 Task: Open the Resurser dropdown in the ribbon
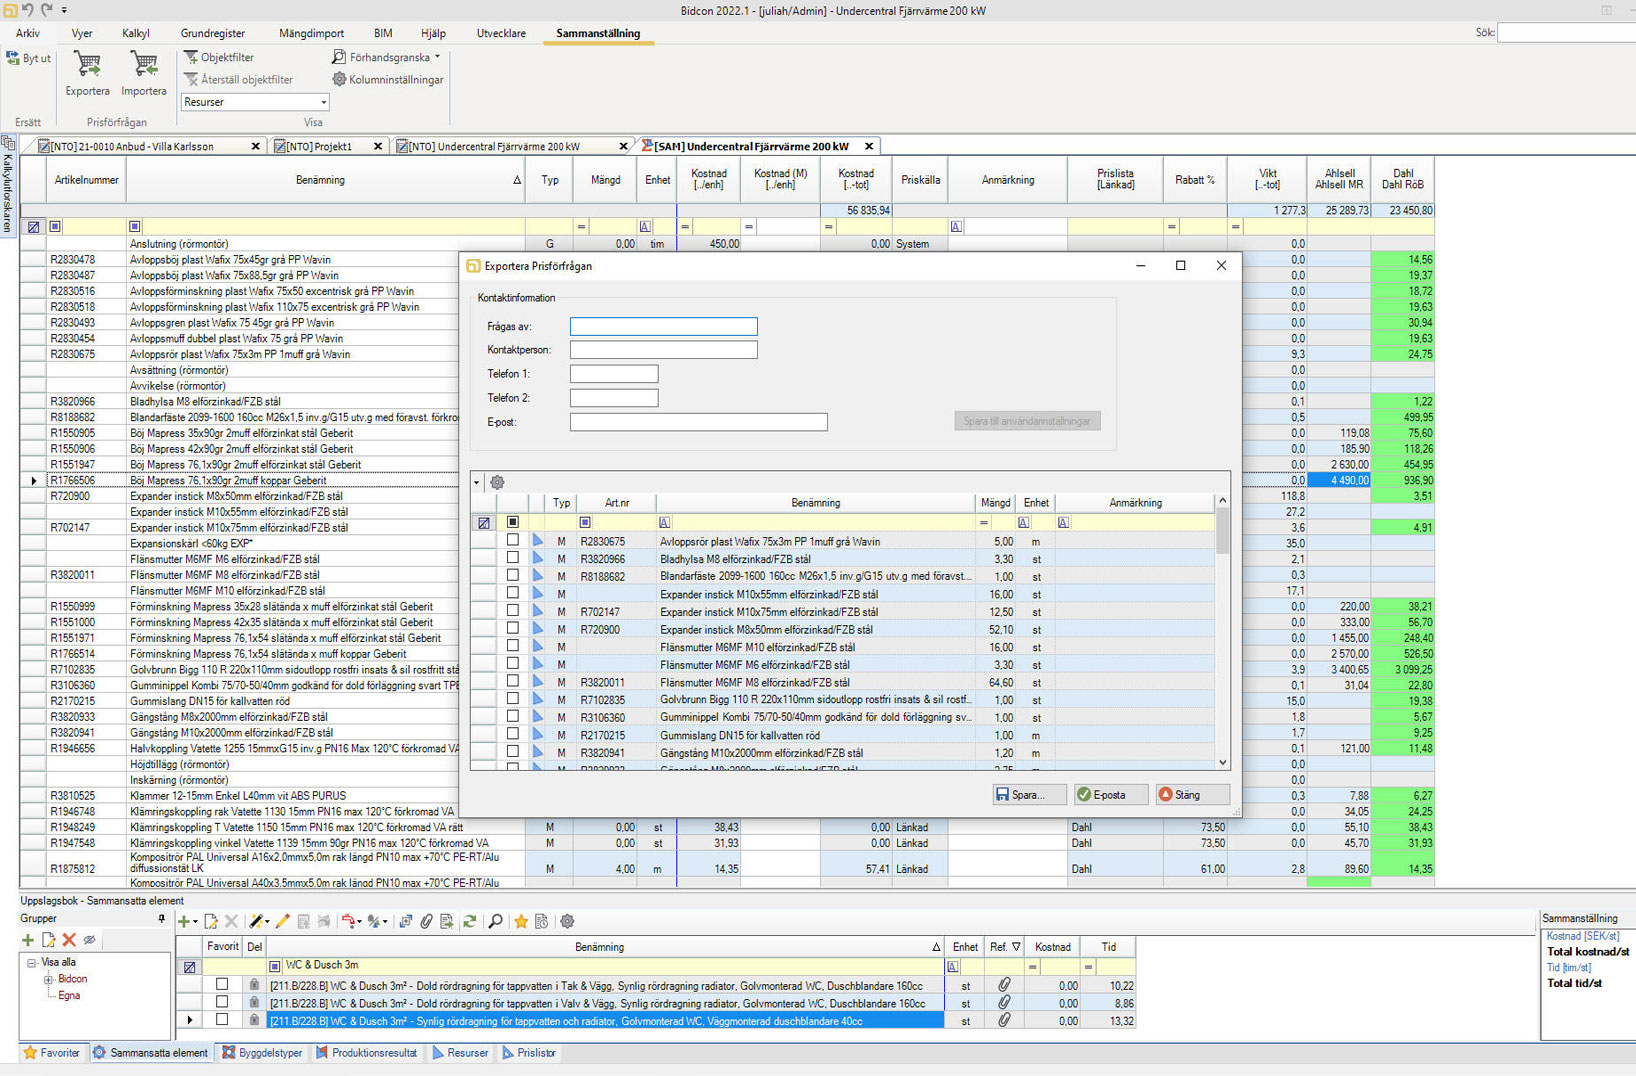[322, 102]
